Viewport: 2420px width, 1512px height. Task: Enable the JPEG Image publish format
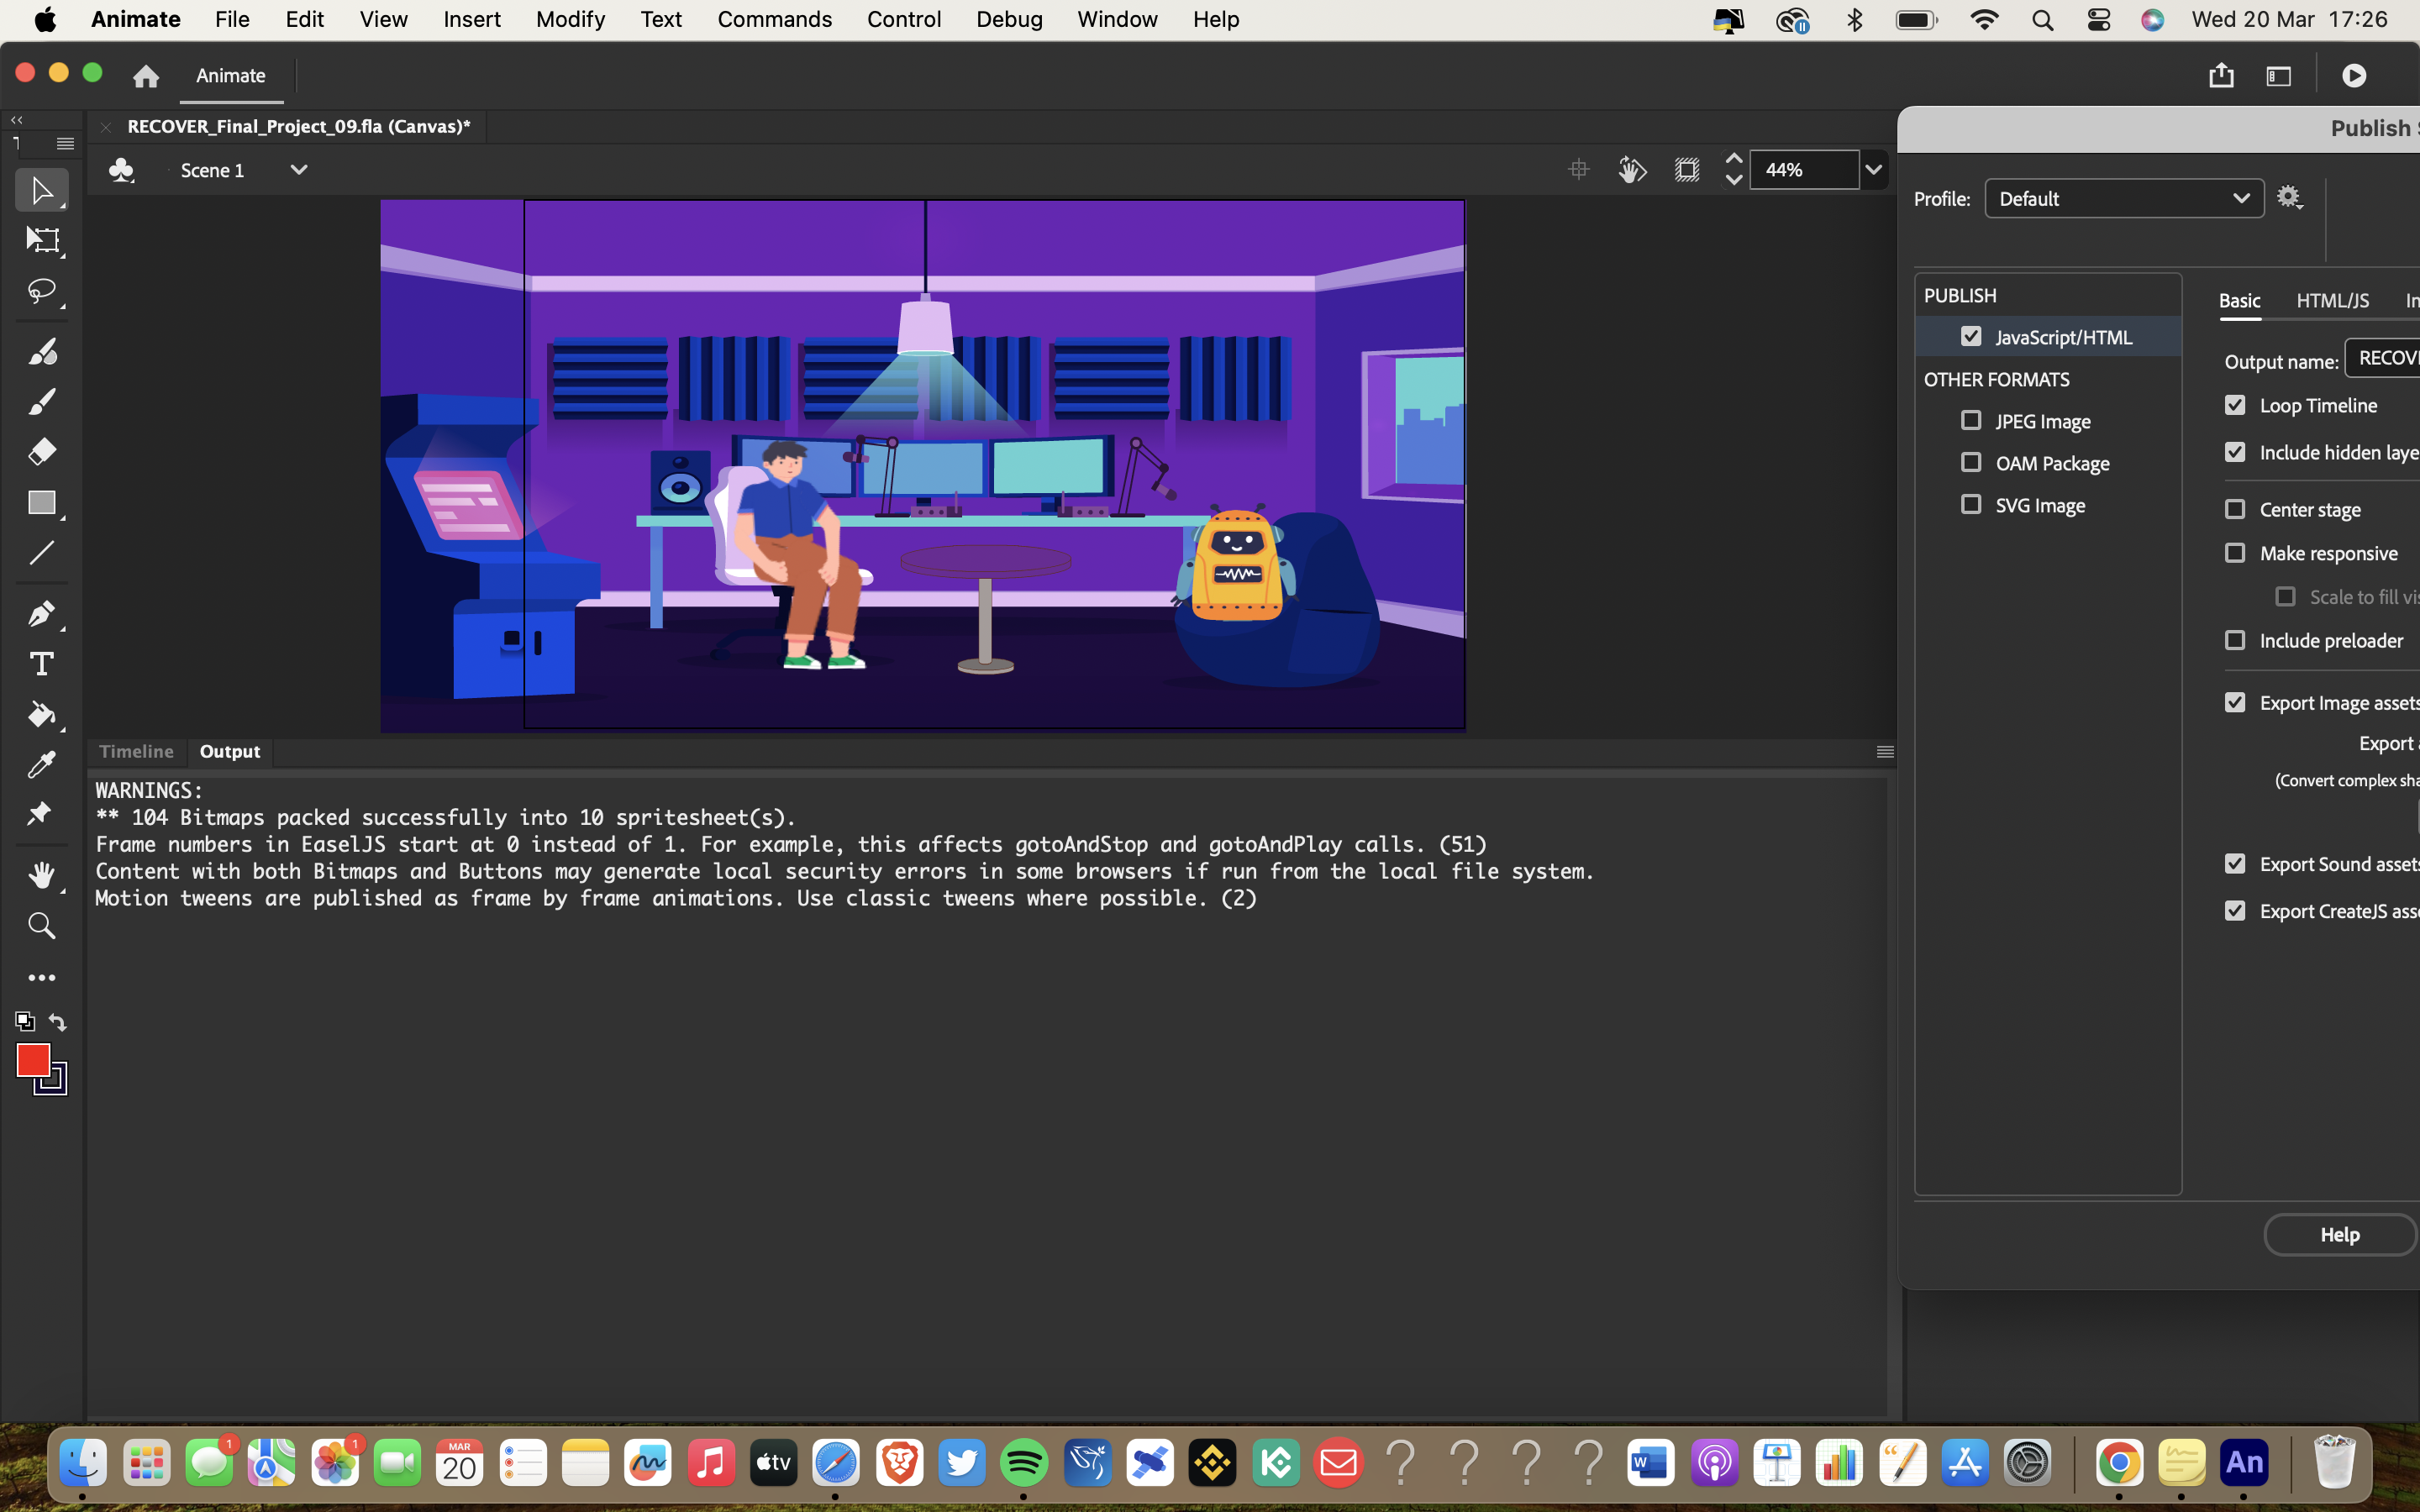point(1973,420)
